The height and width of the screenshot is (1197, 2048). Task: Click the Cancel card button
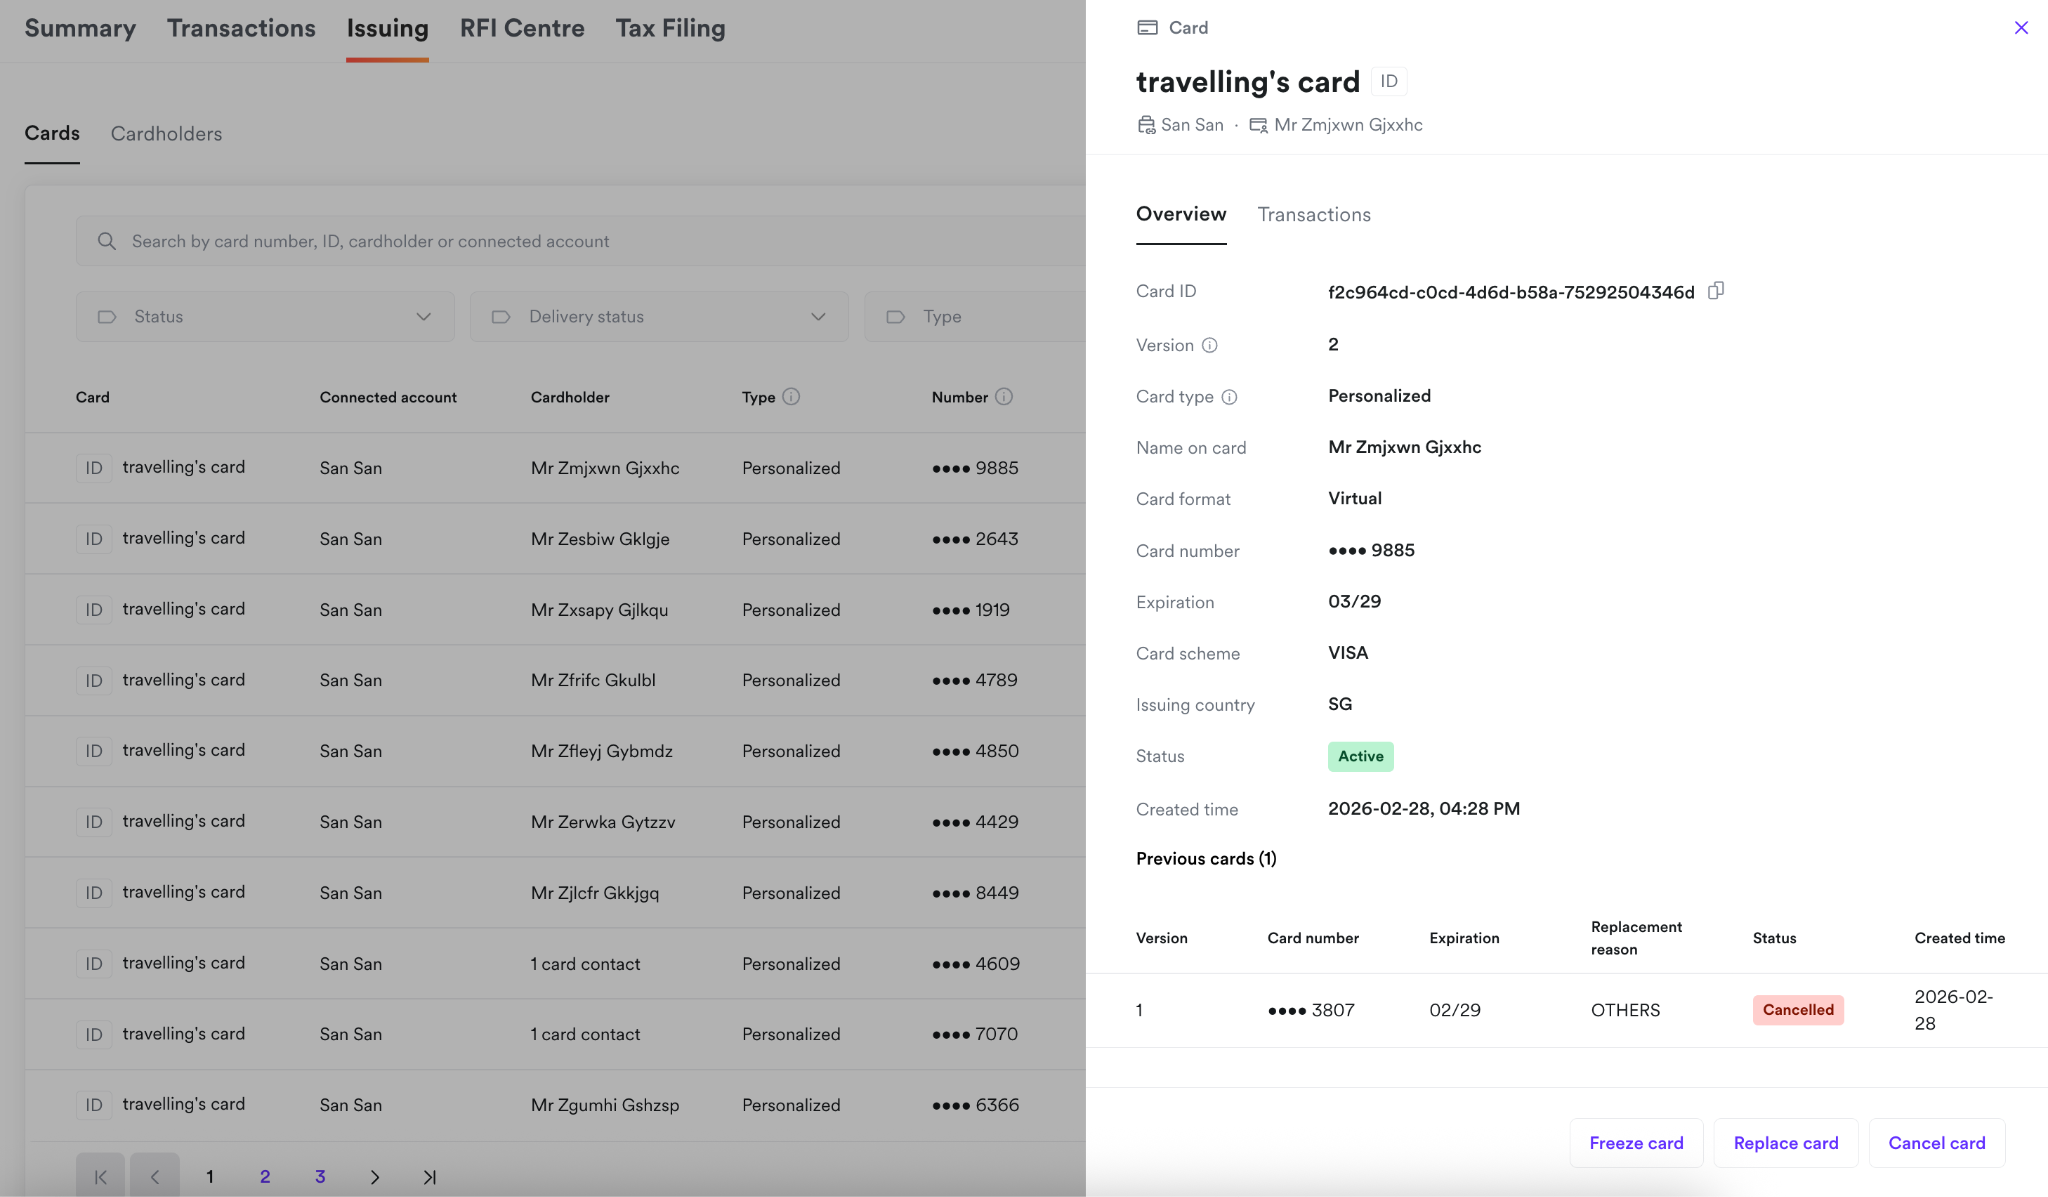click(x=1936, y=1143)
